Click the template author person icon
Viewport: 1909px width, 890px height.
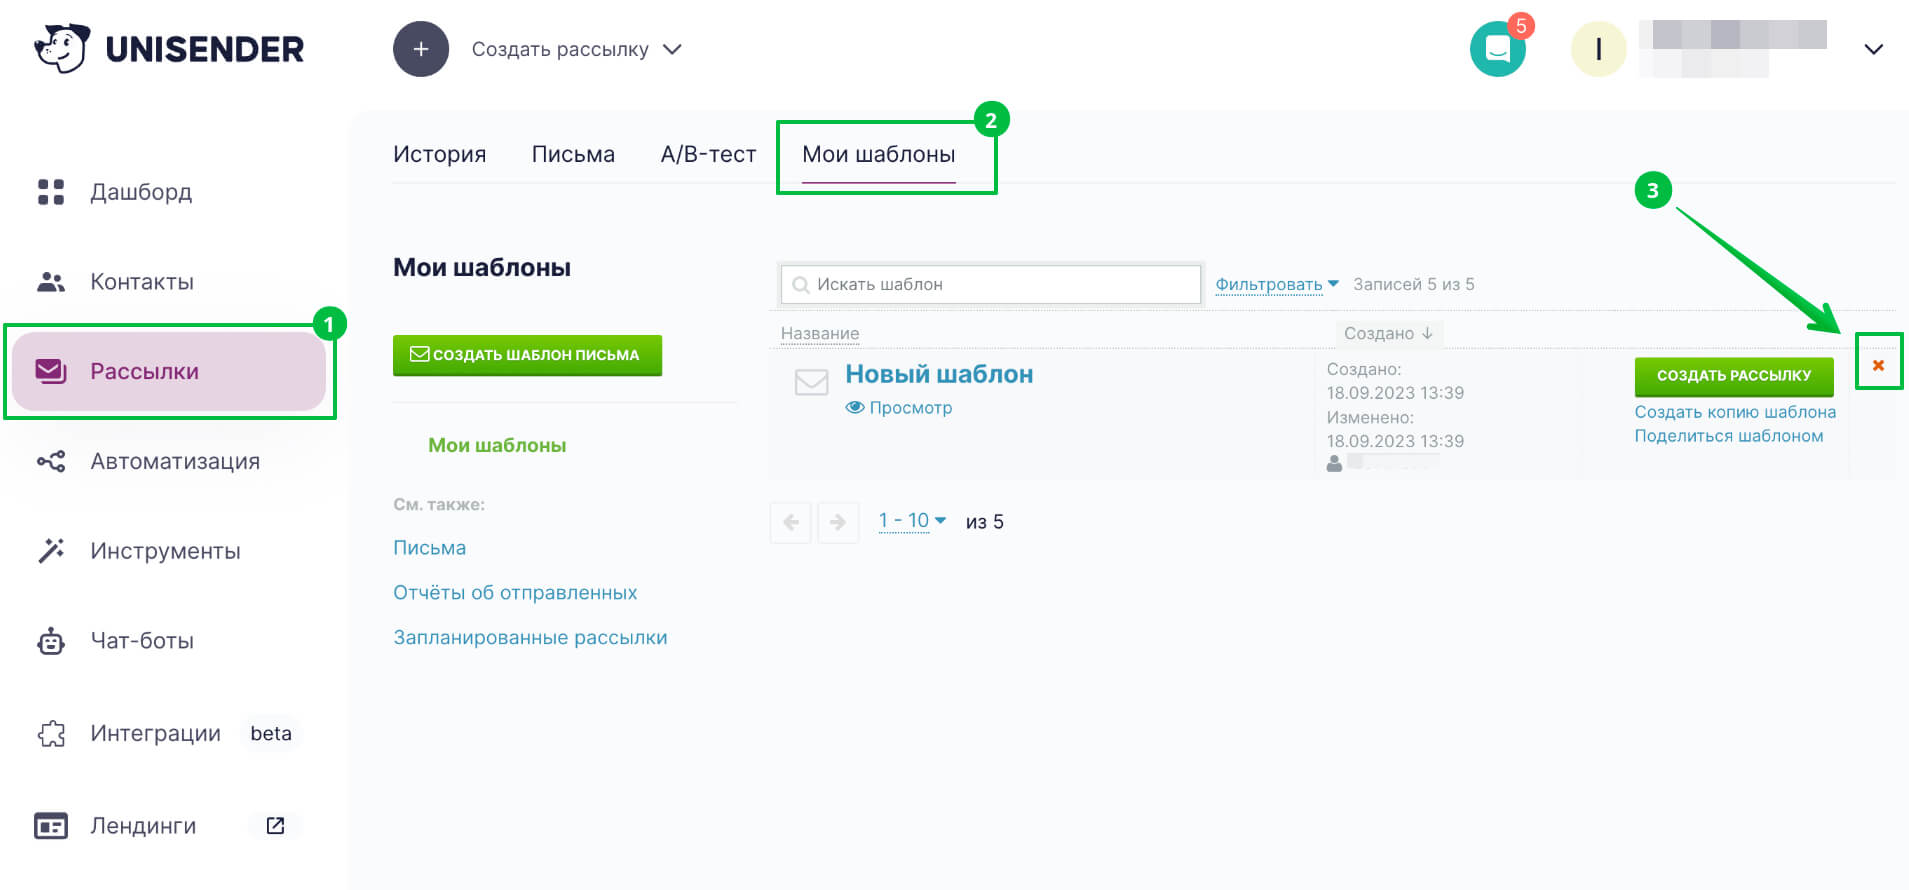click(1334, 463)
